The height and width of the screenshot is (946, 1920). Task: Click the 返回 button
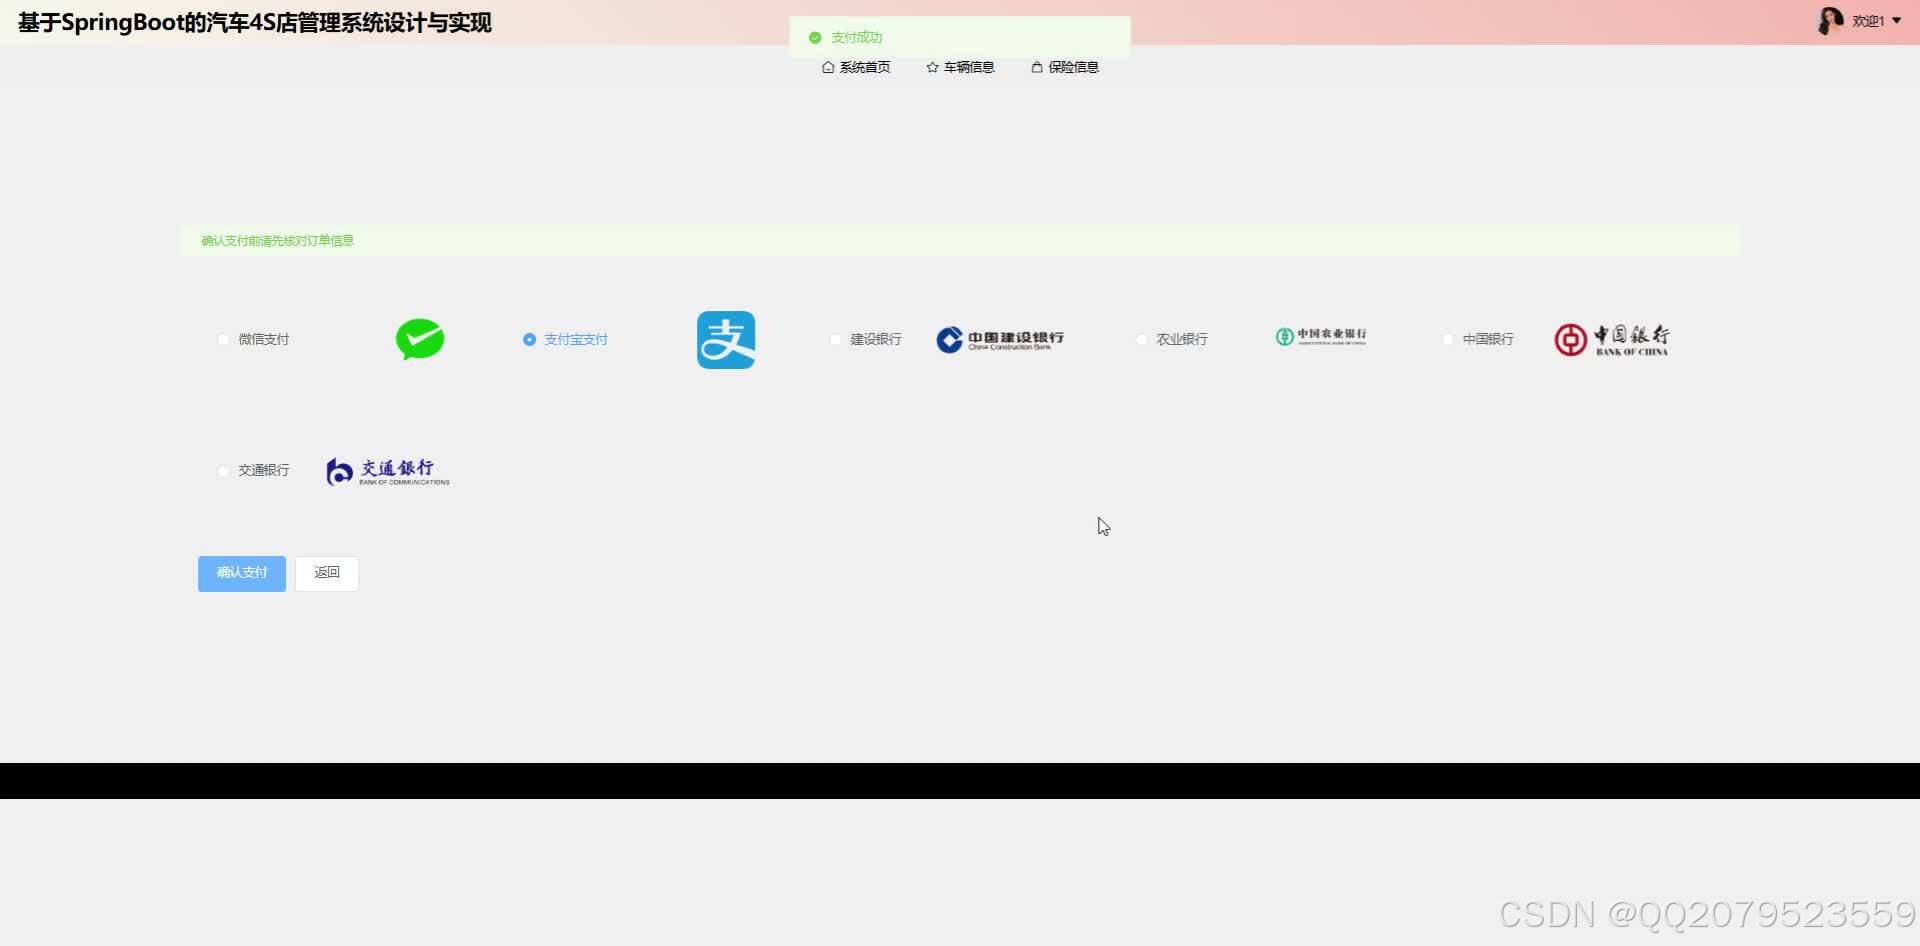[x=327, y=574]
